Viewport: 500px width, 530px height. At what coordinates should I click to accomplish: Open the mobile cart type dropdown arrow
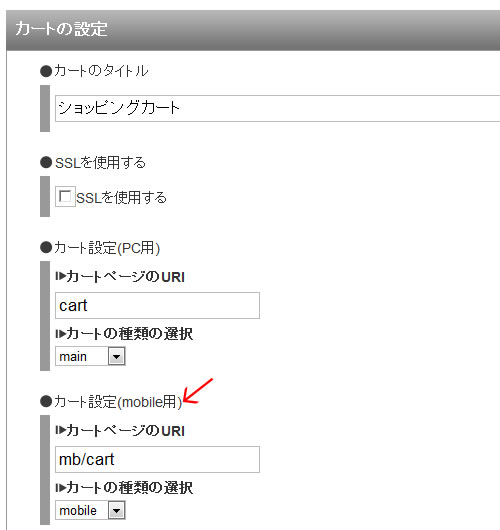coord(117,510)
